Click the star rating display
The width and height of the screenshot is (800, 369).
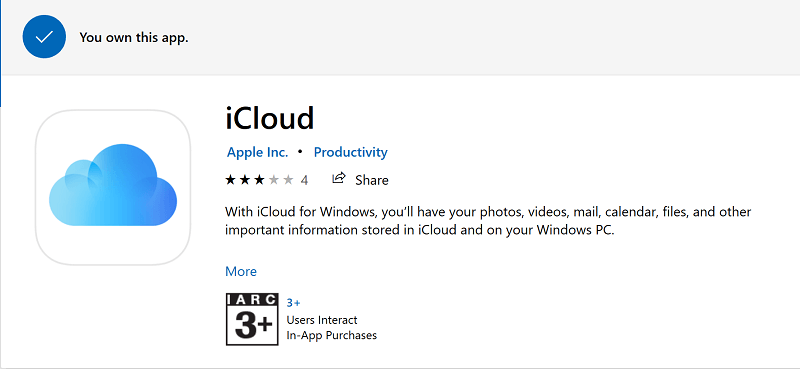[260, 180]
